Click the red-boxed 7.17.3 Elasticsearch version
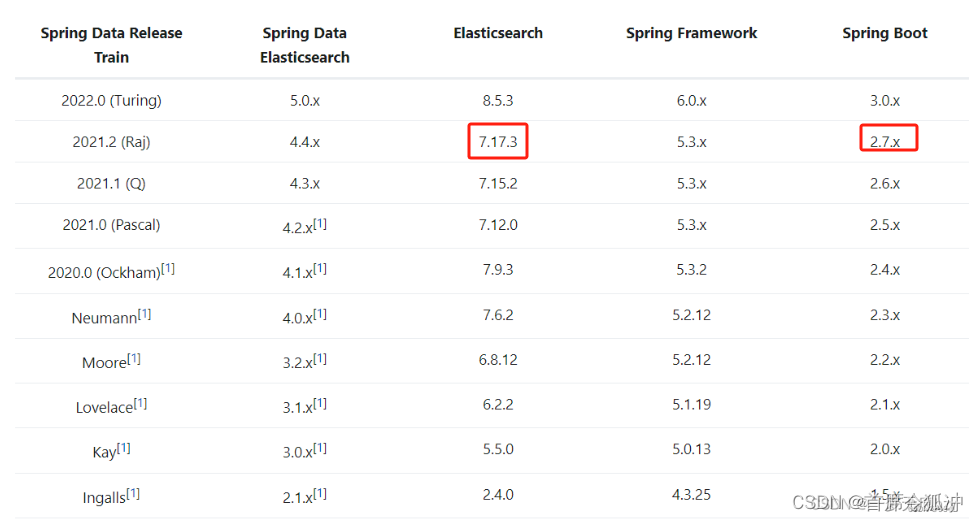978x522 pixels. tap(498, 142)
